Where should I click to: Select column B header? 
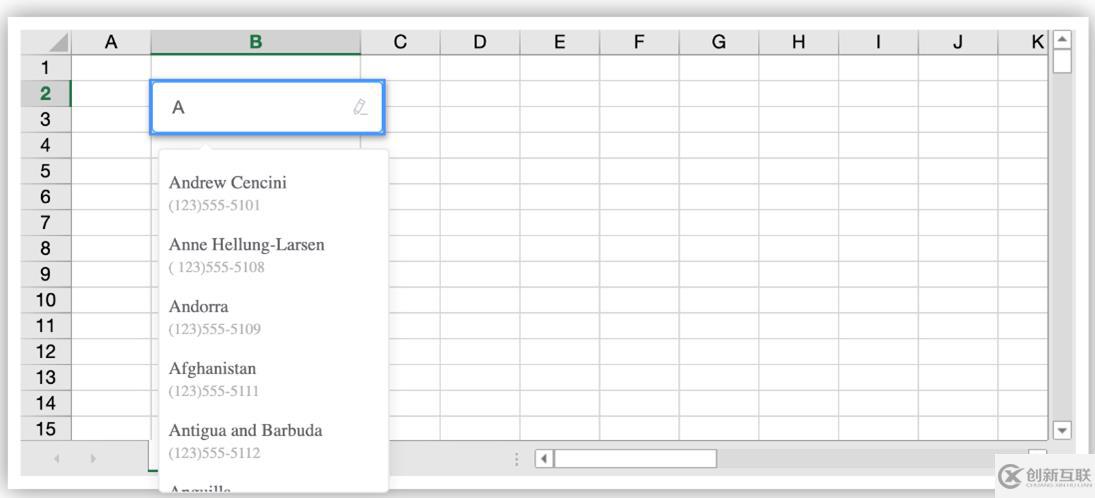pyautogui.click(x=255, y=42)
